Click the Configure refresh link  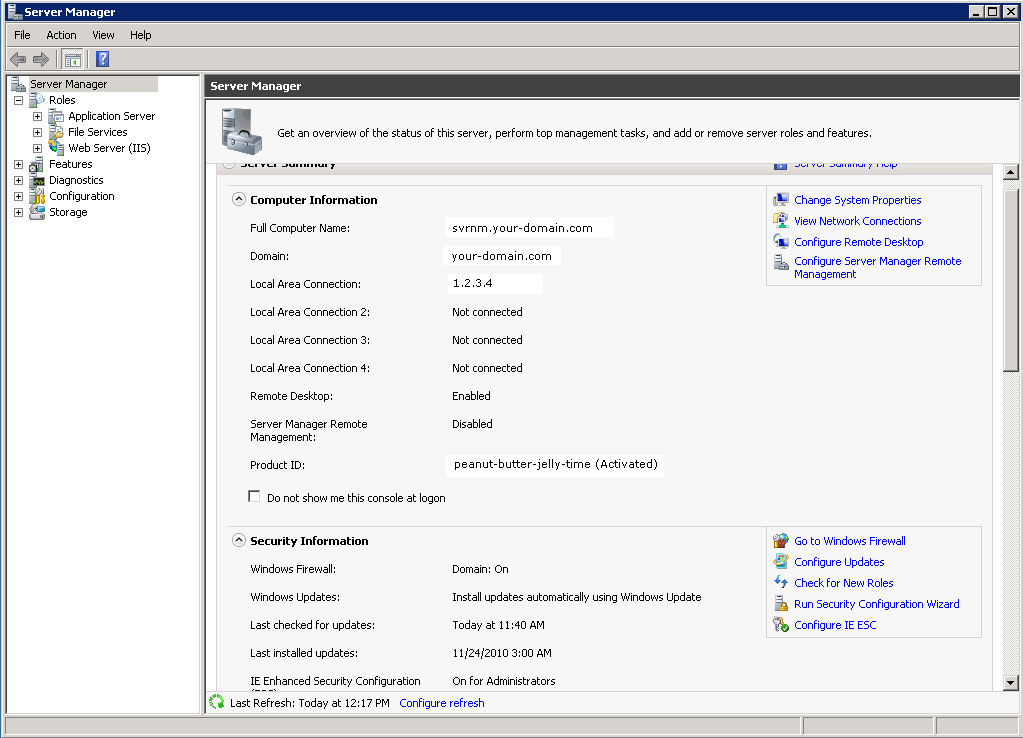[442, 703]
